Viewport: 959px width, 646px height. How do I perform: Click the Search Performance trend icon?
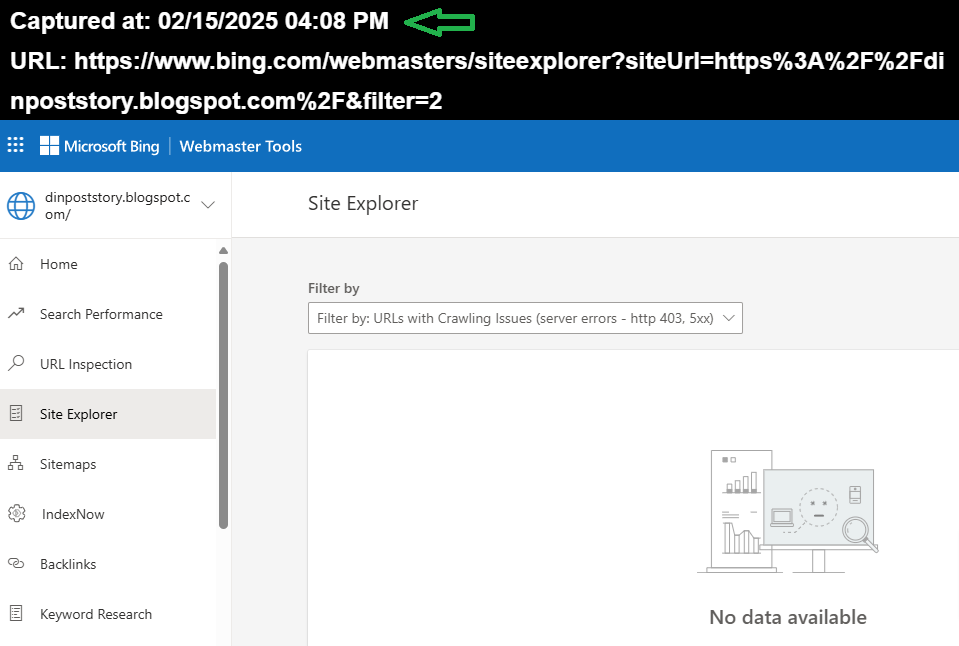point(16,314)
